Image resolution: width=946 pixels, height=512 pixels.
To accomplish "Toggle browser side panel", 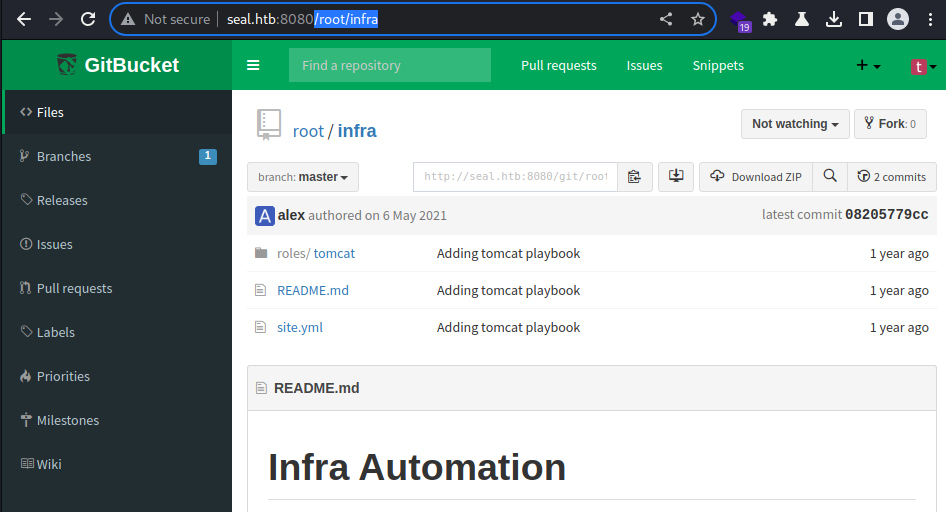I will 866,19.
